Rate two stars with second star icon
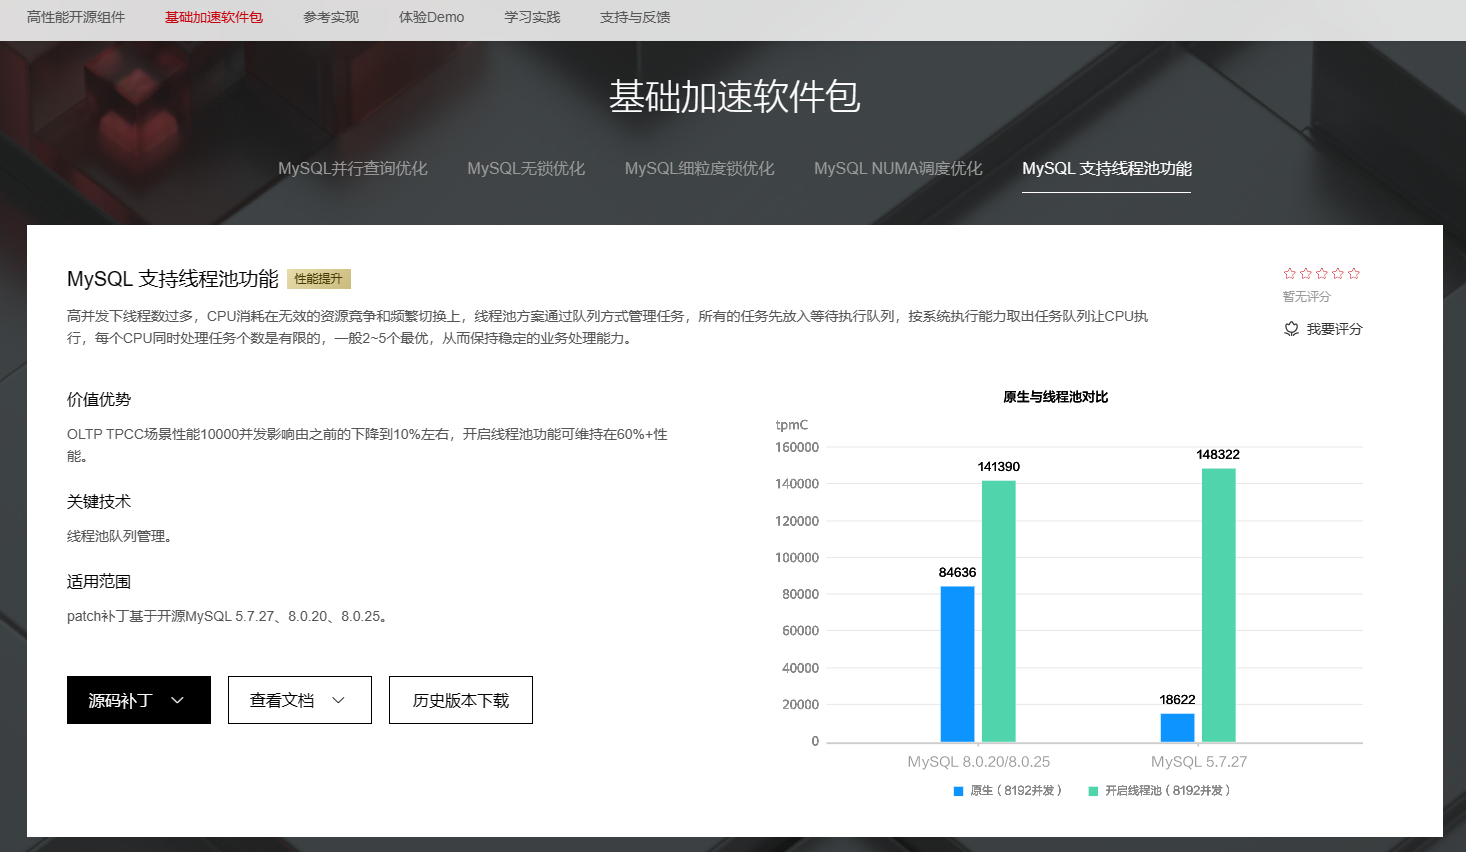Image resolution: width=1466 pixels, height=852 pixels. click(x=1306, y=273)
